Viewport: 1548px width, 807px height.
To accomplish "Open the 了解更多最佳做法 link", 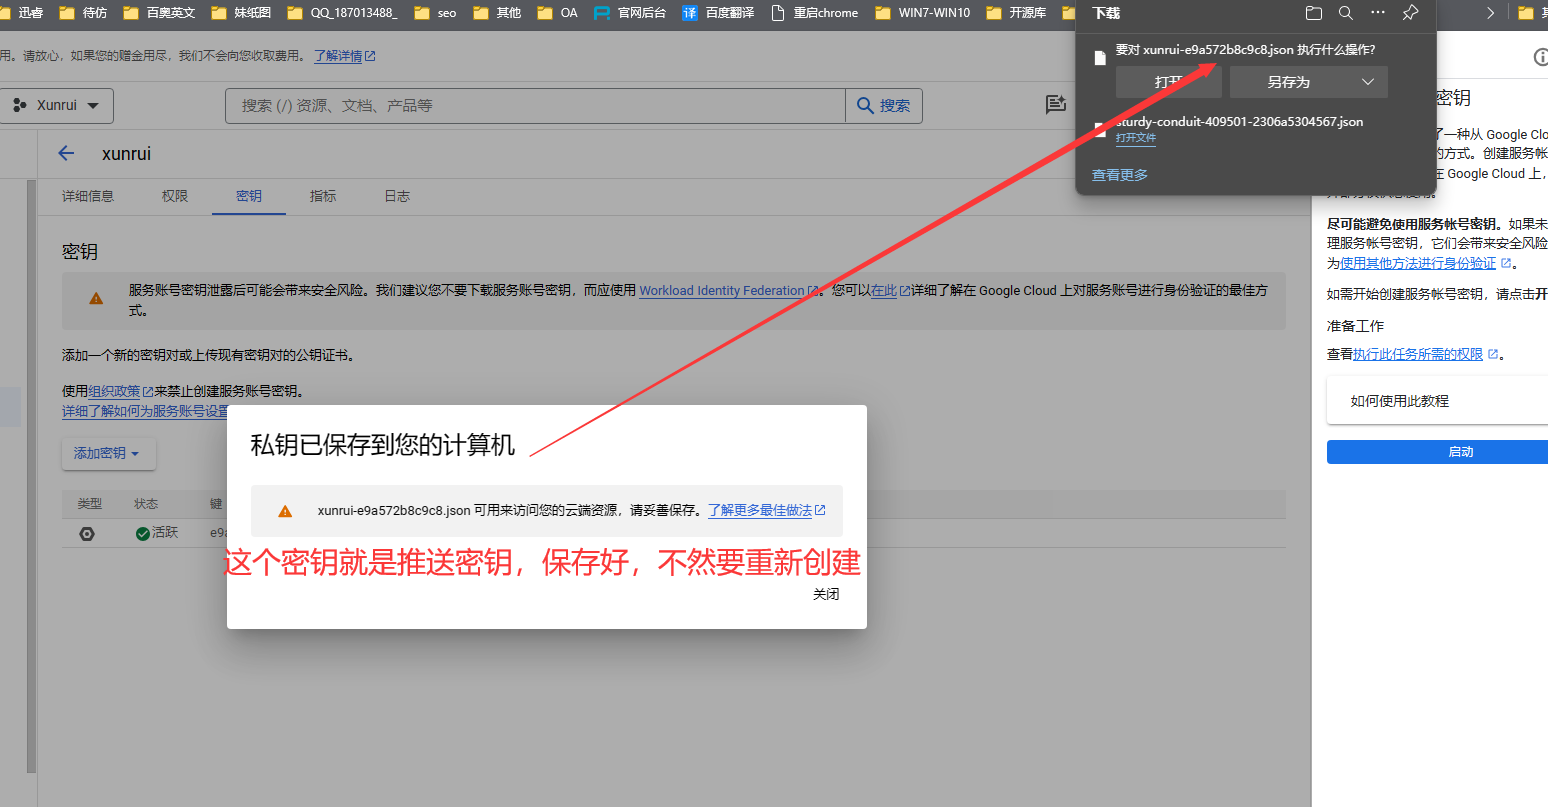I will coord(767,510).
